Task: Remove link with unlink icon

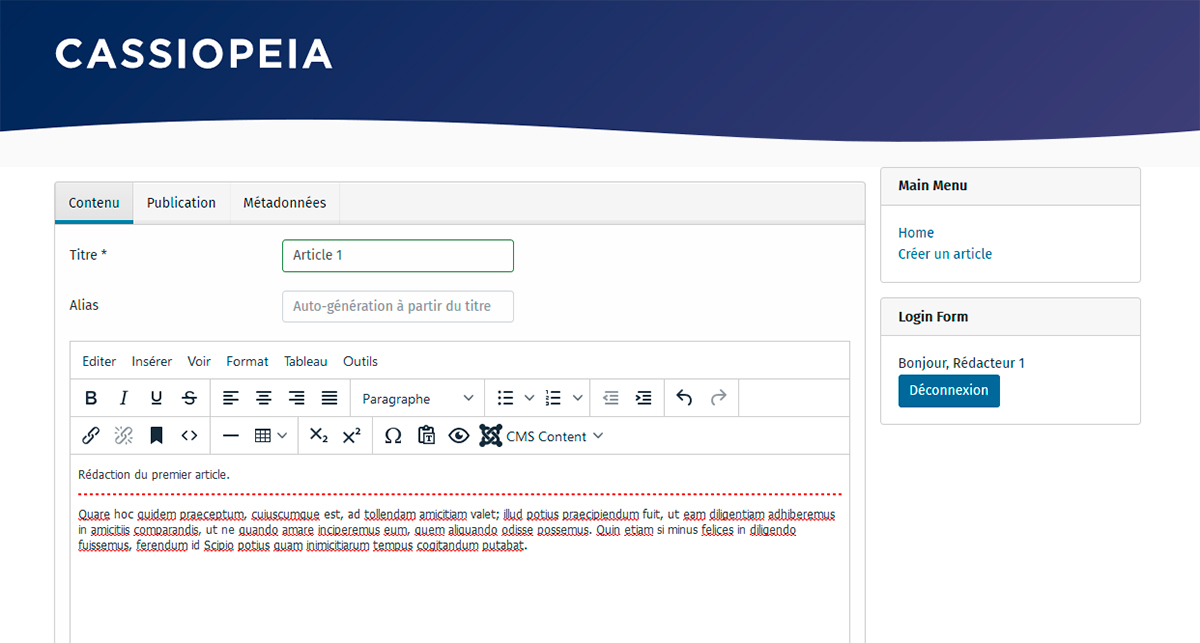Action: [x=124, y=436]
